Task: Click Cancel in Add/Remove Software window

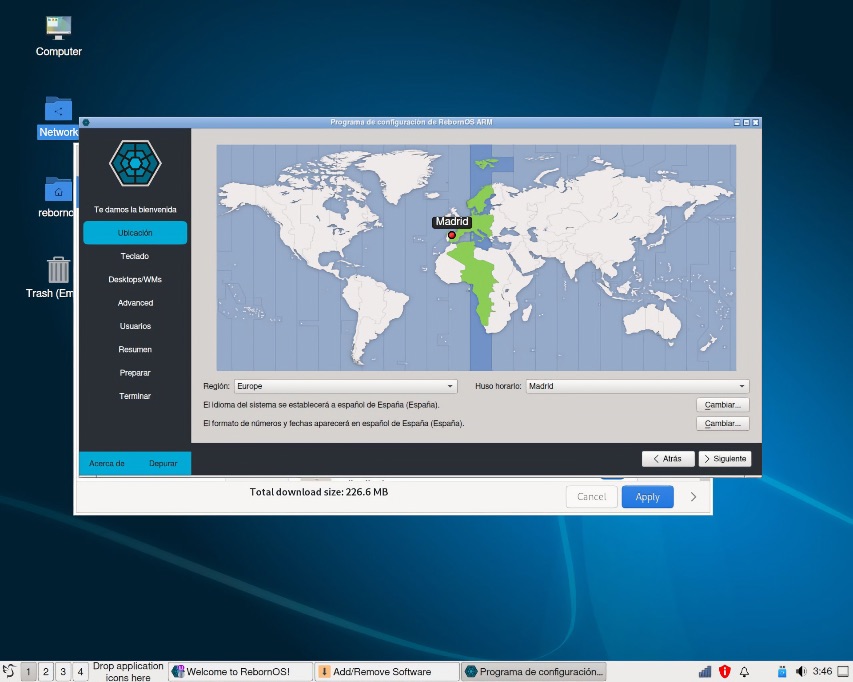Action: point(591,497)
